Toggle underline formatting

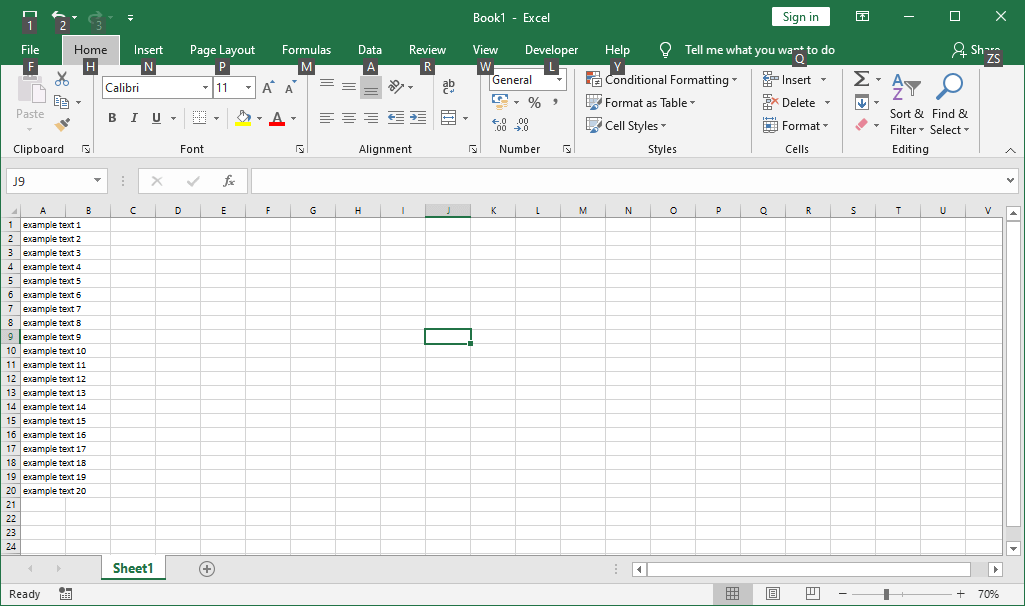tap(155, 118)
